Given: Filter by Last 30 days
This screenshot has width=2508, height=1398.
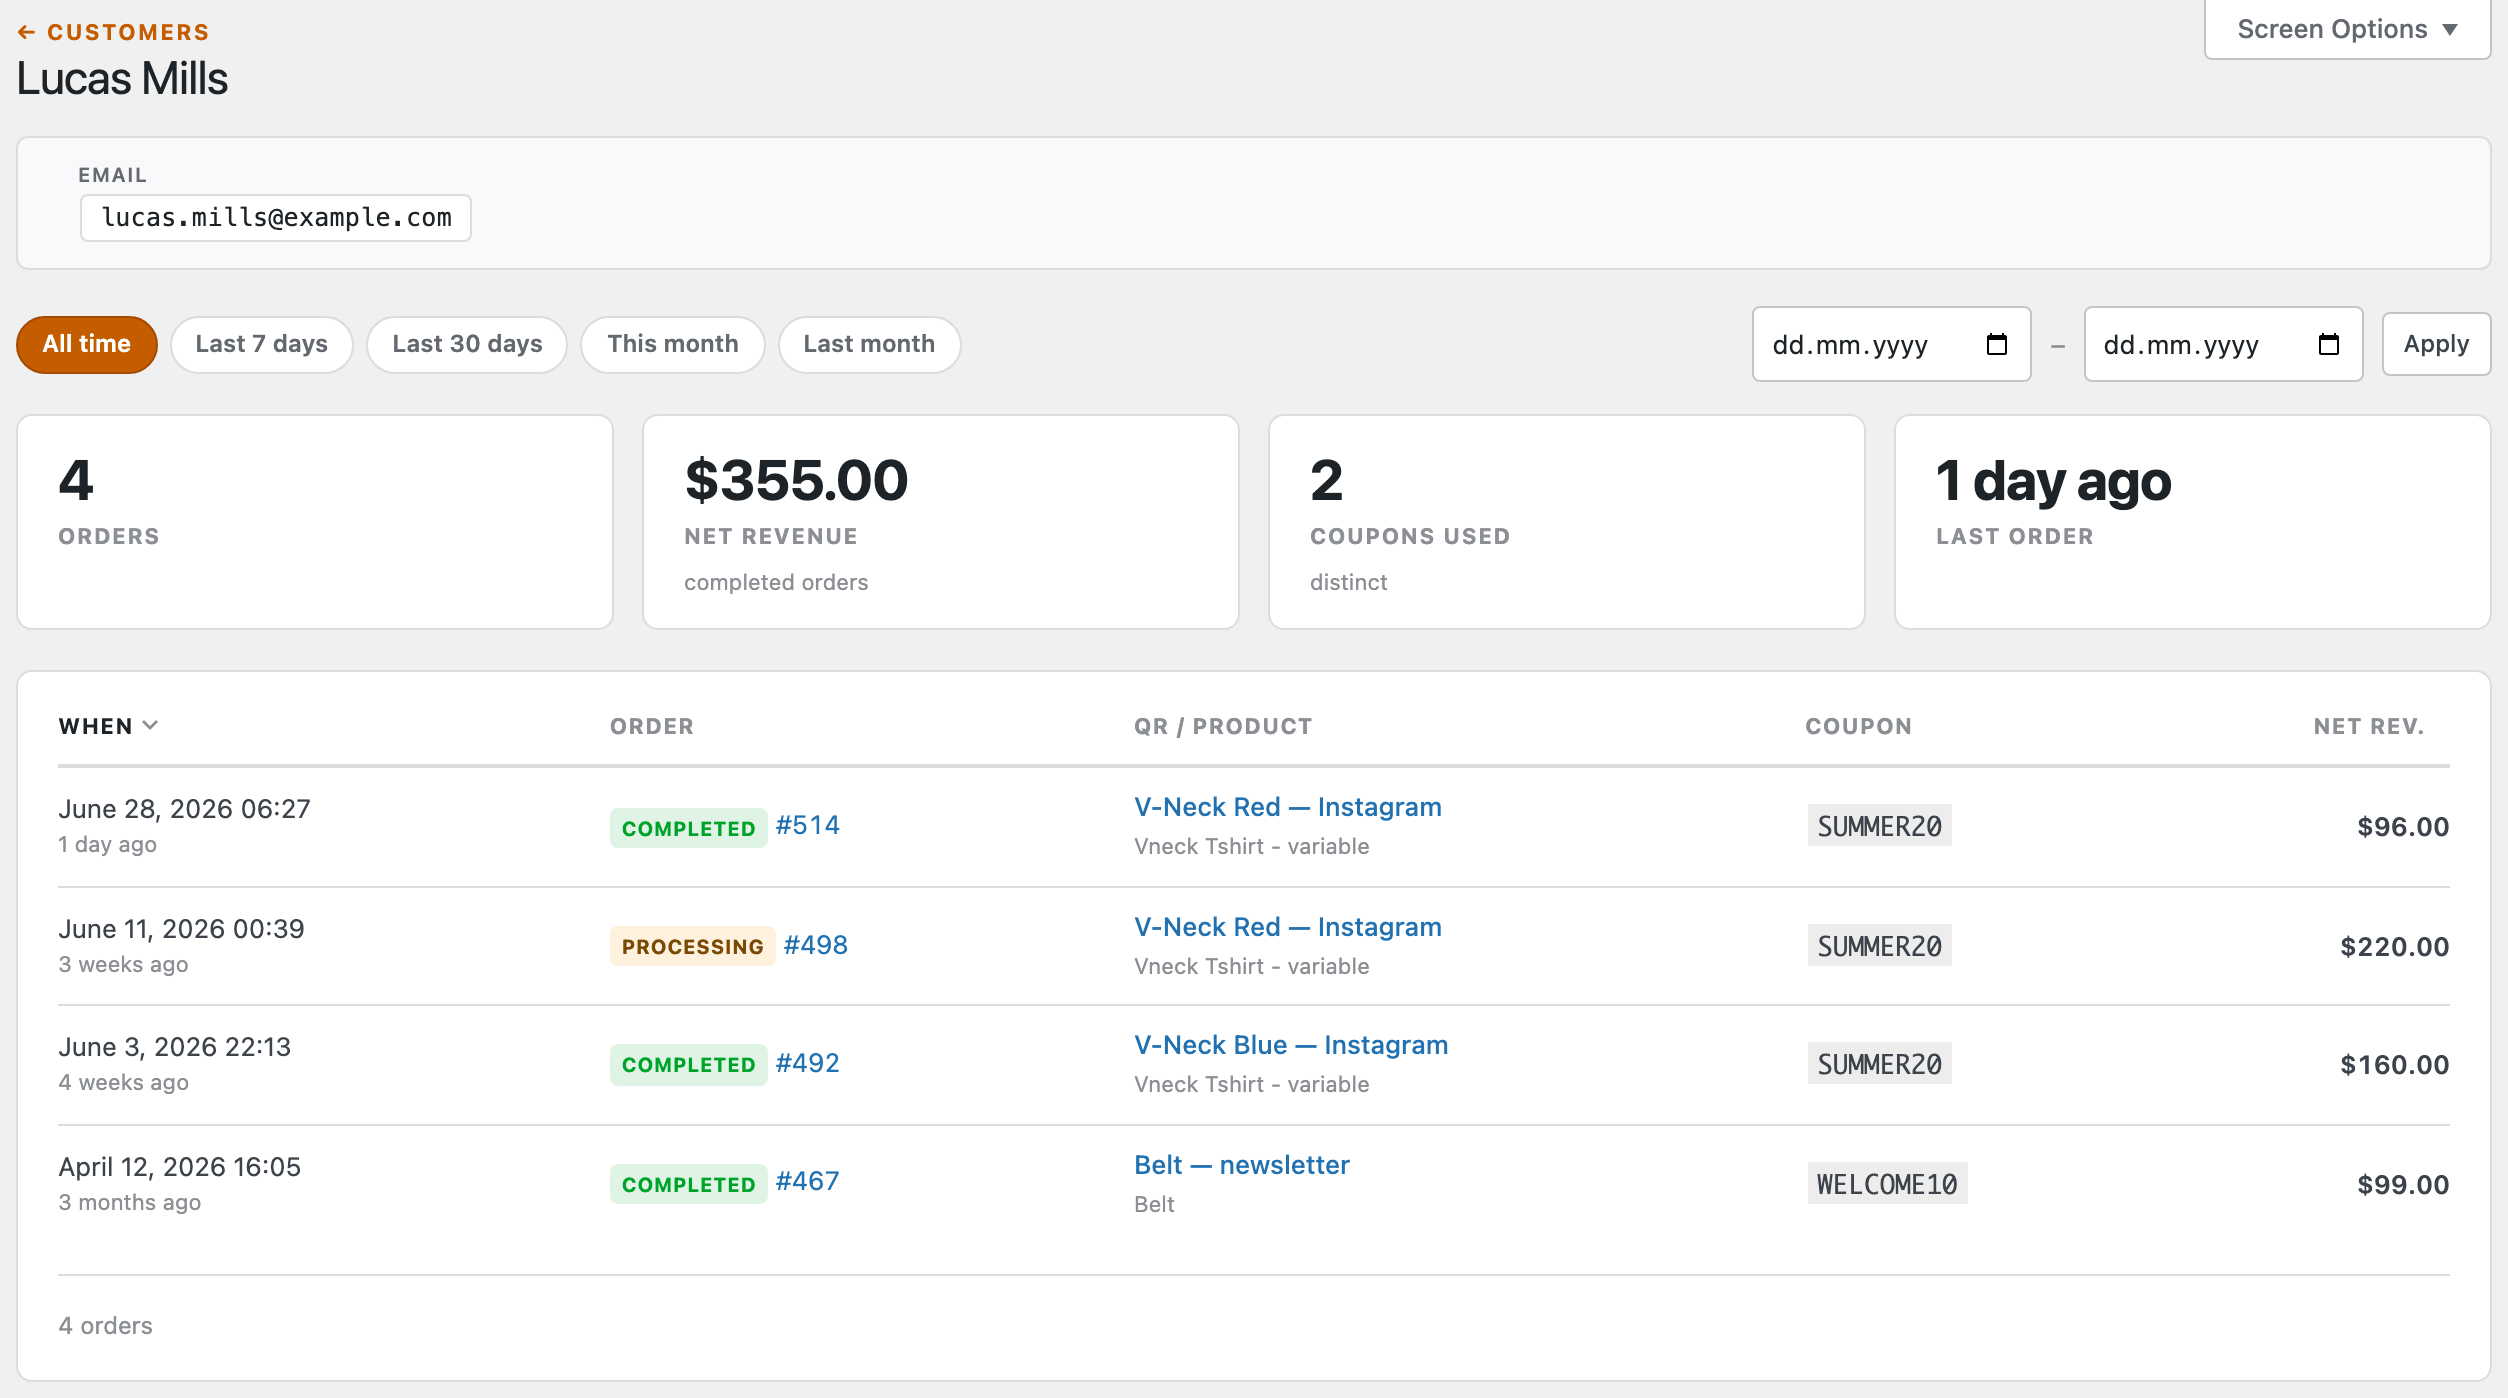Looking at the screenshot, I should [467, 344].
